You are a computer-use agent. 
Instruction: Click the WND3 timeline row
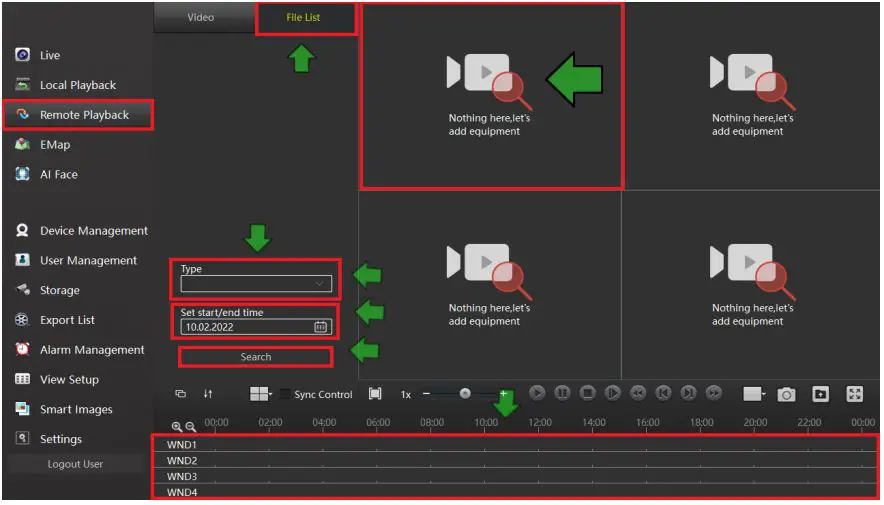(x=515, y=476)
